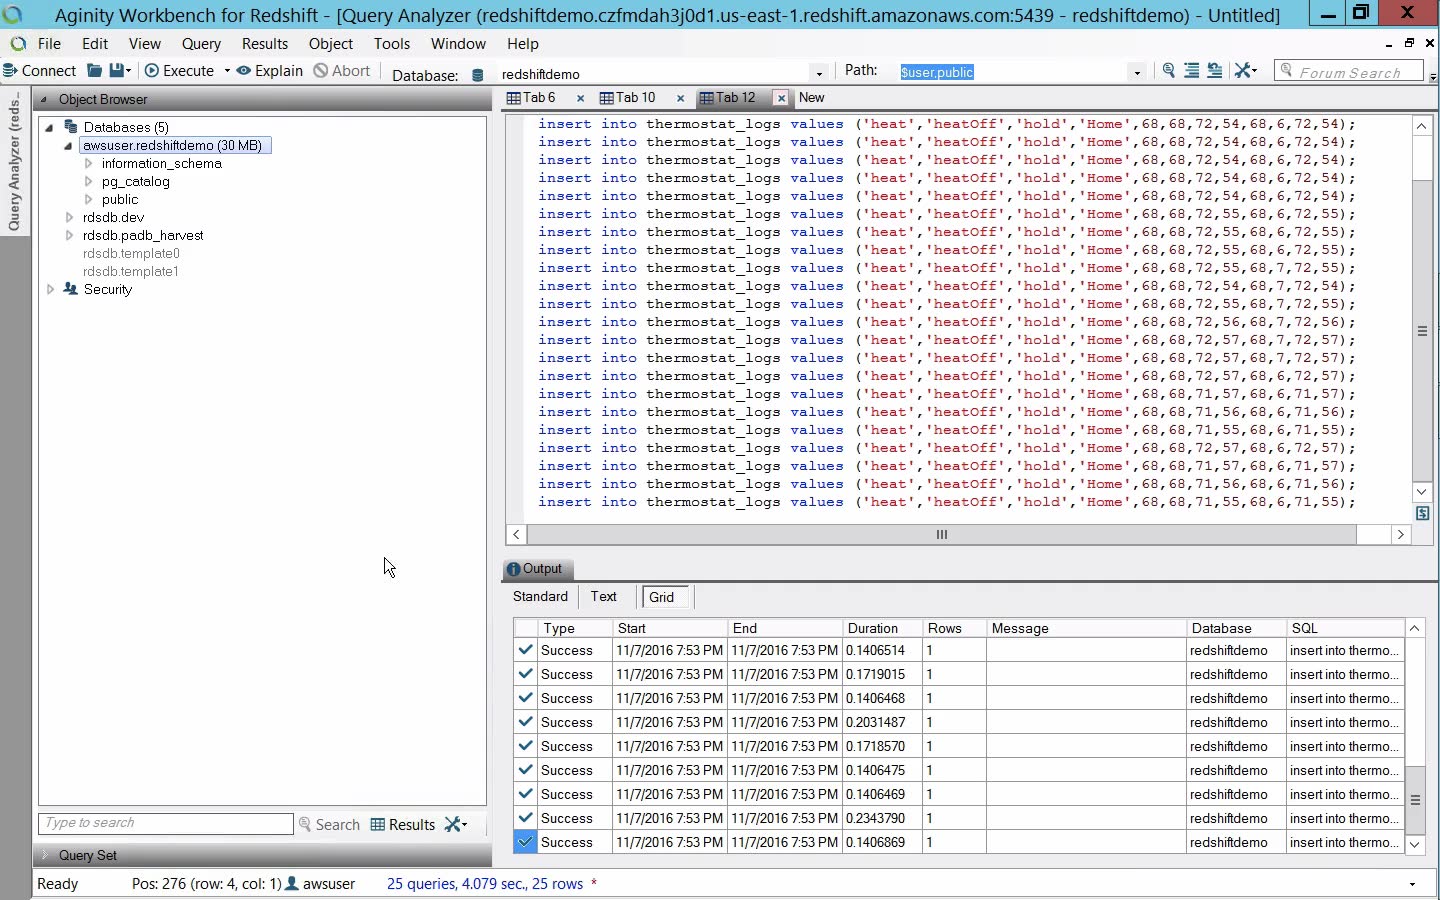Viewport: 1440px width, 900px height.
Task: Expand the Security tree node
Action: coord(50,290)
